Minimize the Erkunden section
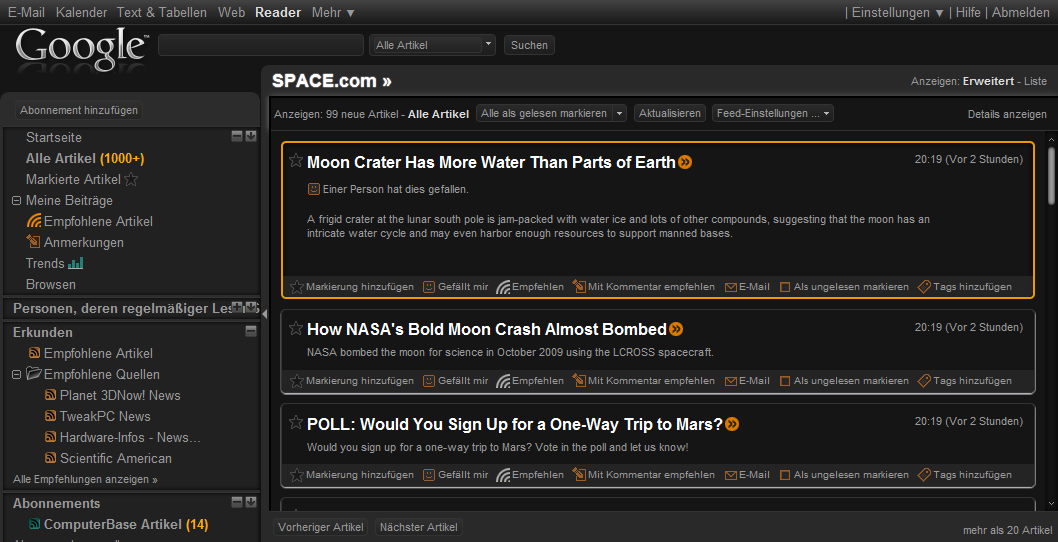This screenshot has width=1058, height=542. 251,331
